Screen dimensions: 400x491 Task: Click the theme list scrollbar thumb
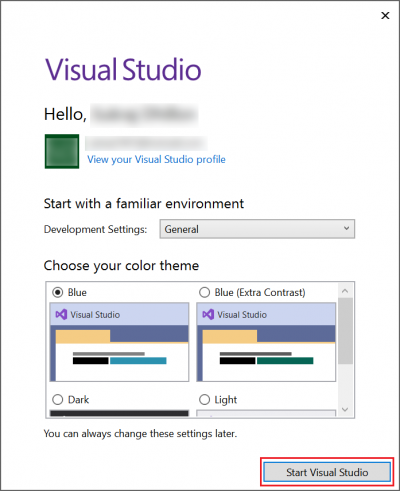pyautogui.click(x=345, y=331)
